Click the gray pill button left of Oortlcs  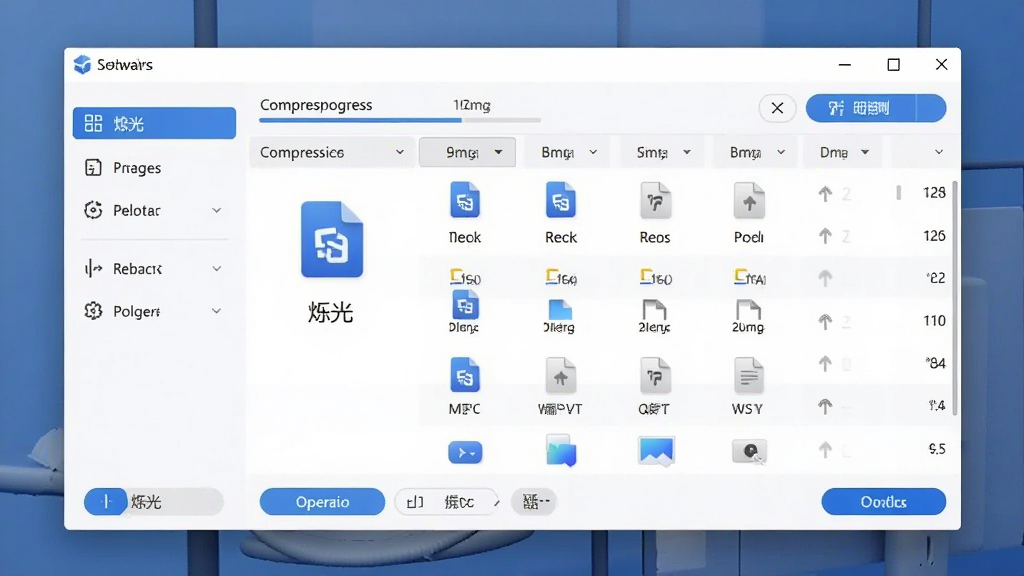[x=534, y=502]
